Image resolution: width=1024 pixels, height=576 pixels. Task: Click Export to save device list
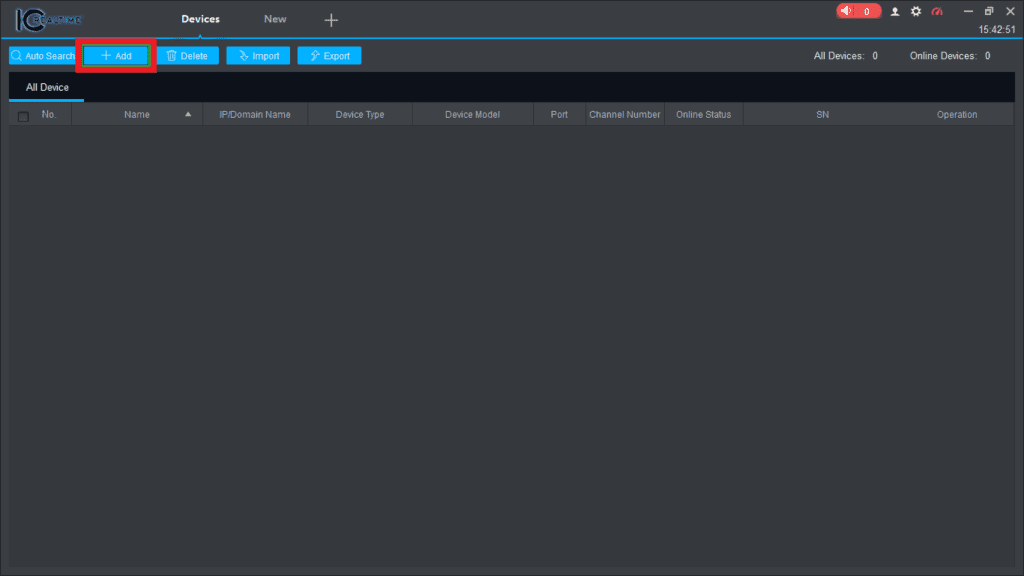pos(329,56)
